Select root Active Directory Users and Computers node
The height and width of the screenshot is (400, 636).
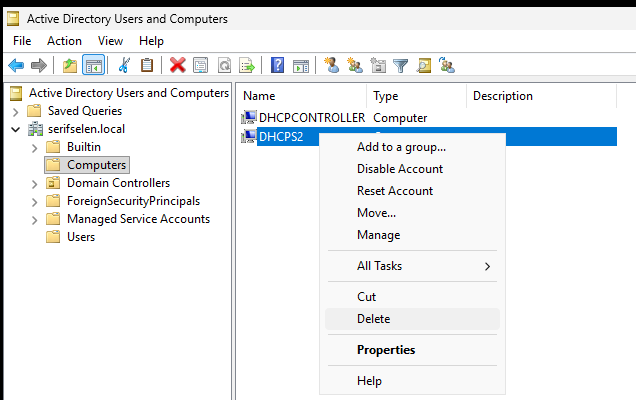pos(129,93)
